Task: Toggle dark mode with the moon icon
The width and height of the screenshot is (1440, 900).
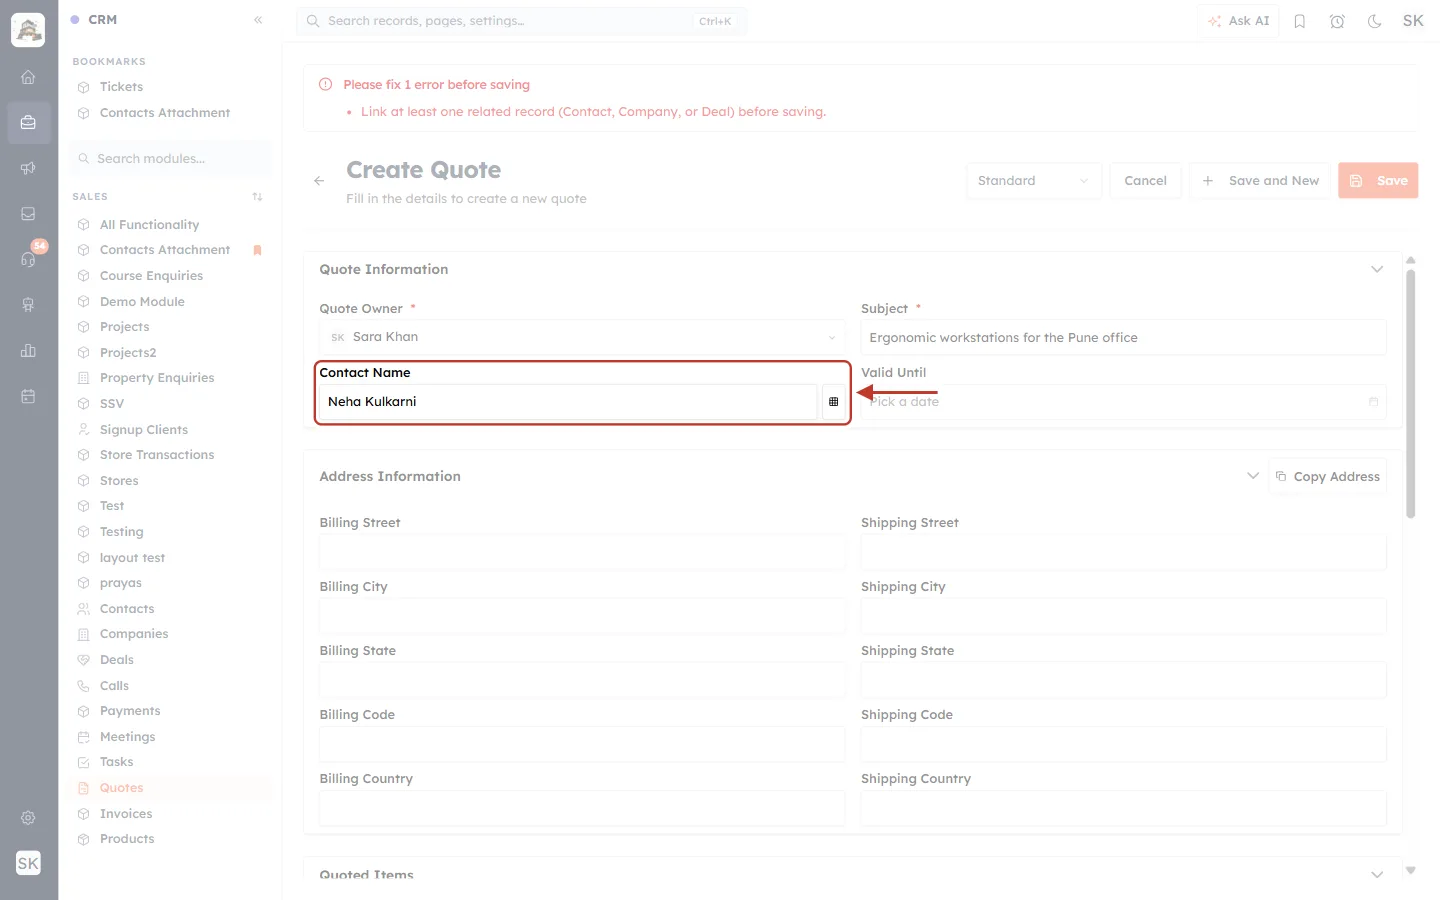Action: coord(1375,21)
